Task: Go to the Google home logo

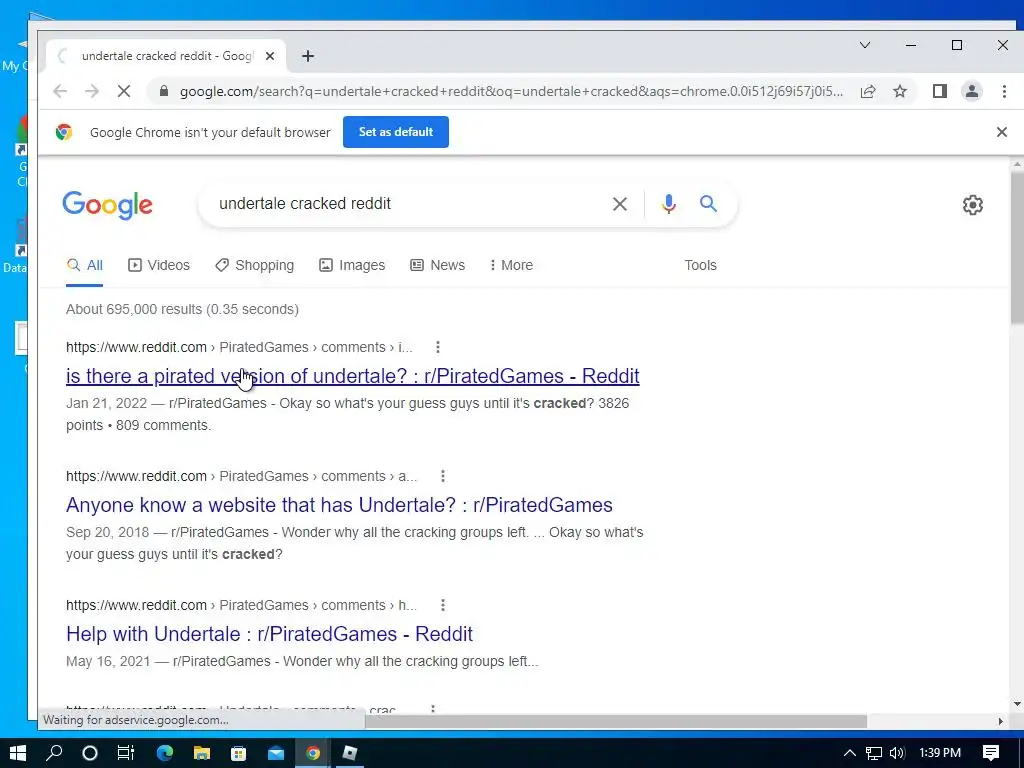Action: 108,205
